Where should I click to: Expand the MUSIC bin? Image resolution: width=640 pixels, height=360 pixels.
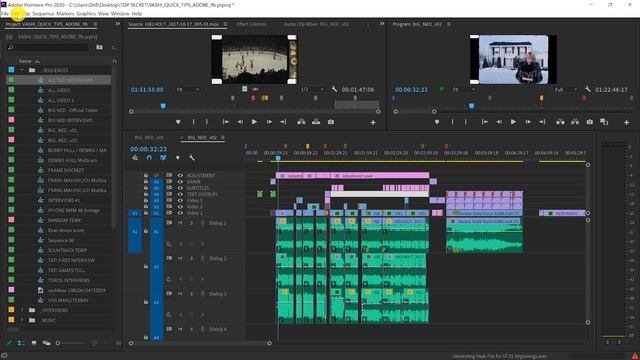22,320
